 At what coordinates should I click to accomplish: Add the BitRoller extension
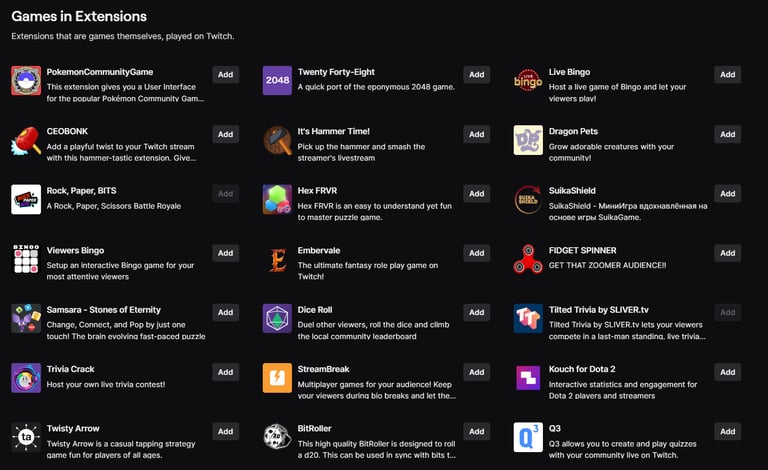click(477, 431)
